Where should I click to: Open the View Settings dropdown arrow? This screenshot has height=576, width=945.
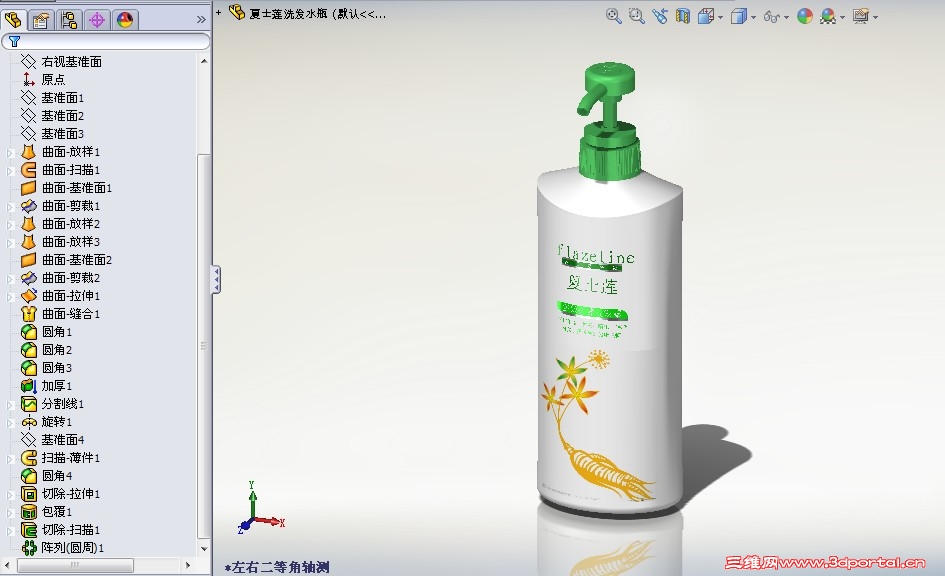click(876, 17)
